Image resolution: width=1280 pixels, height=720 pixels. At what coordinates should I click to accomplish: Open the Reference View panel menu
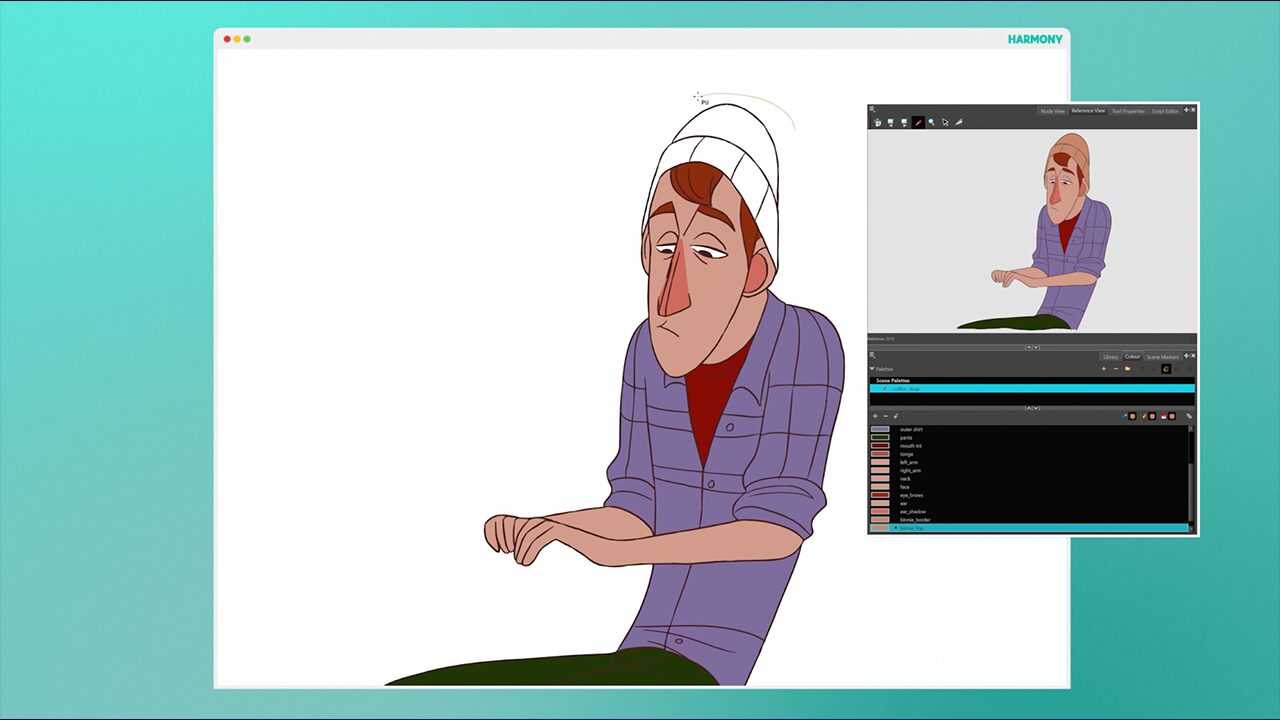pos(872,109)
